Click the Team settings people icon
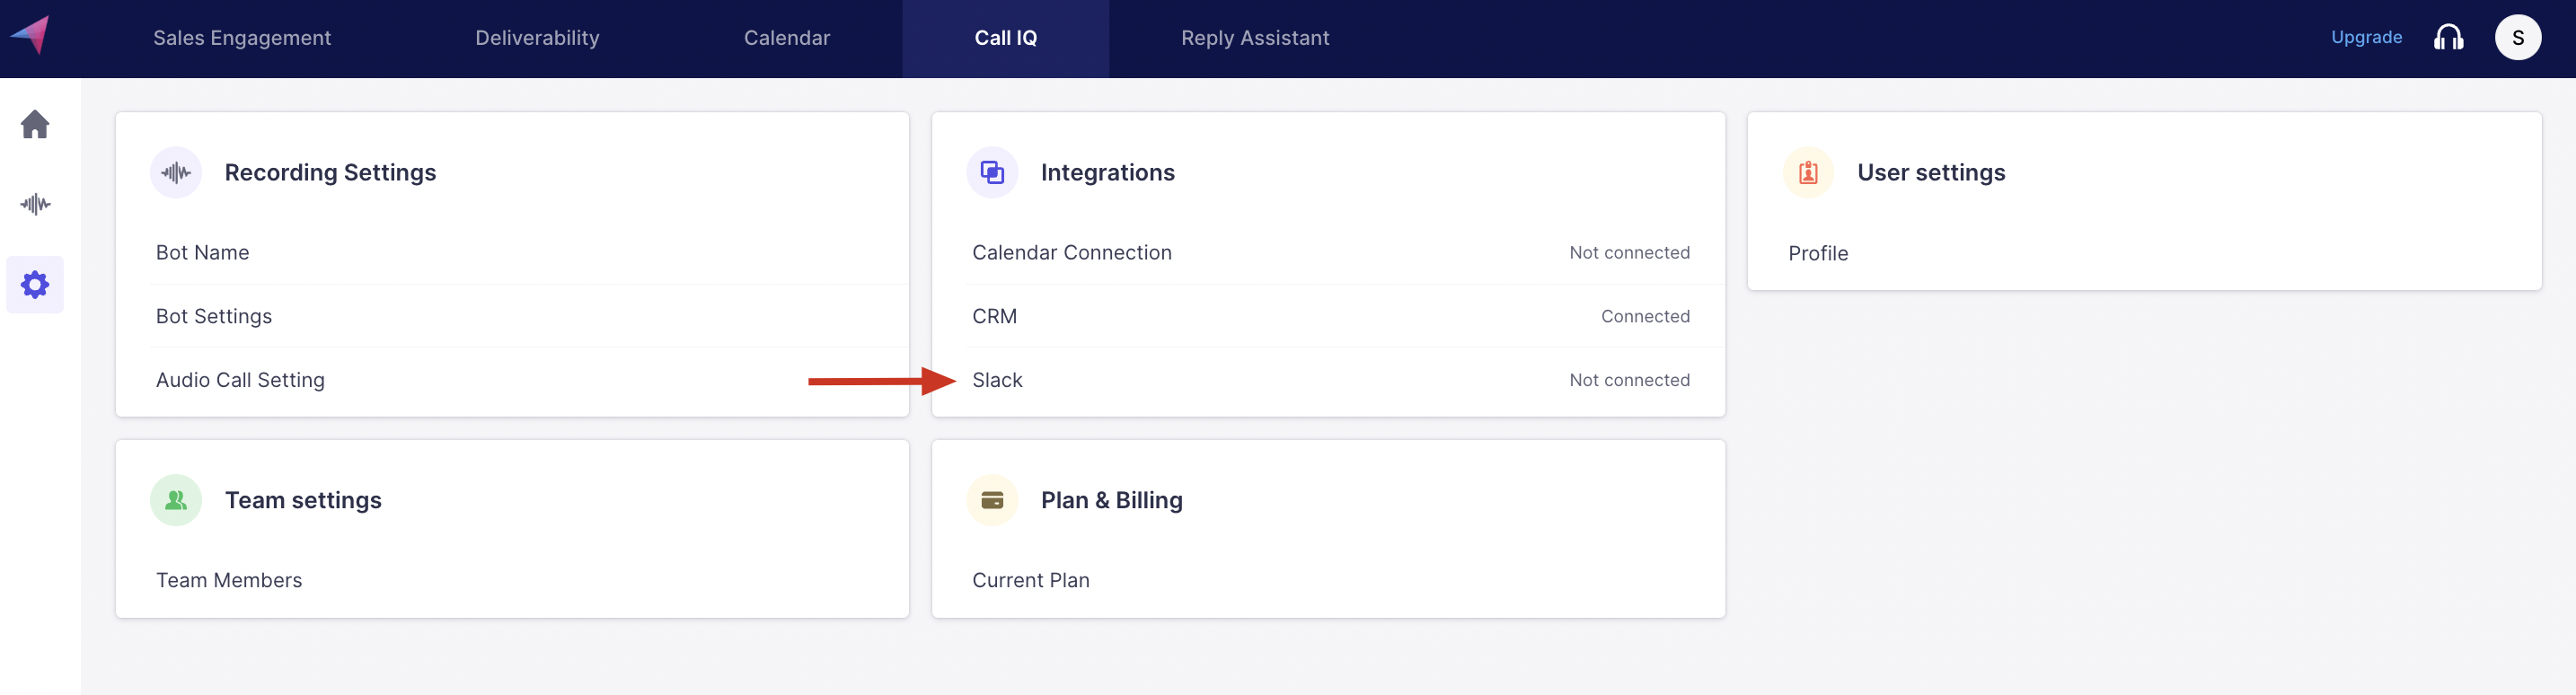This screenshot has width=2576, height=695. pyautogui.click(x=176, y=500)
